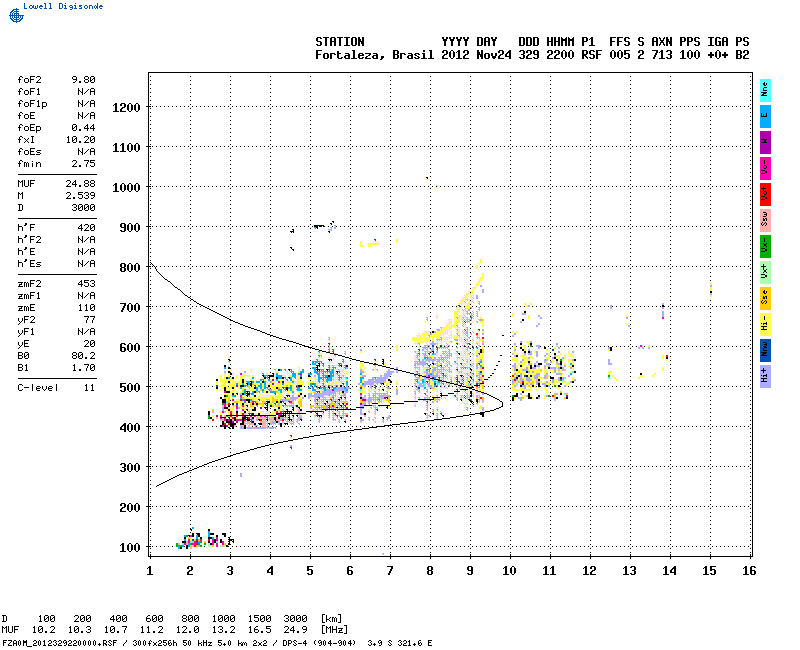Select the P1 value RSF
This screenshot has height=650, width=800.
point(591,55)
